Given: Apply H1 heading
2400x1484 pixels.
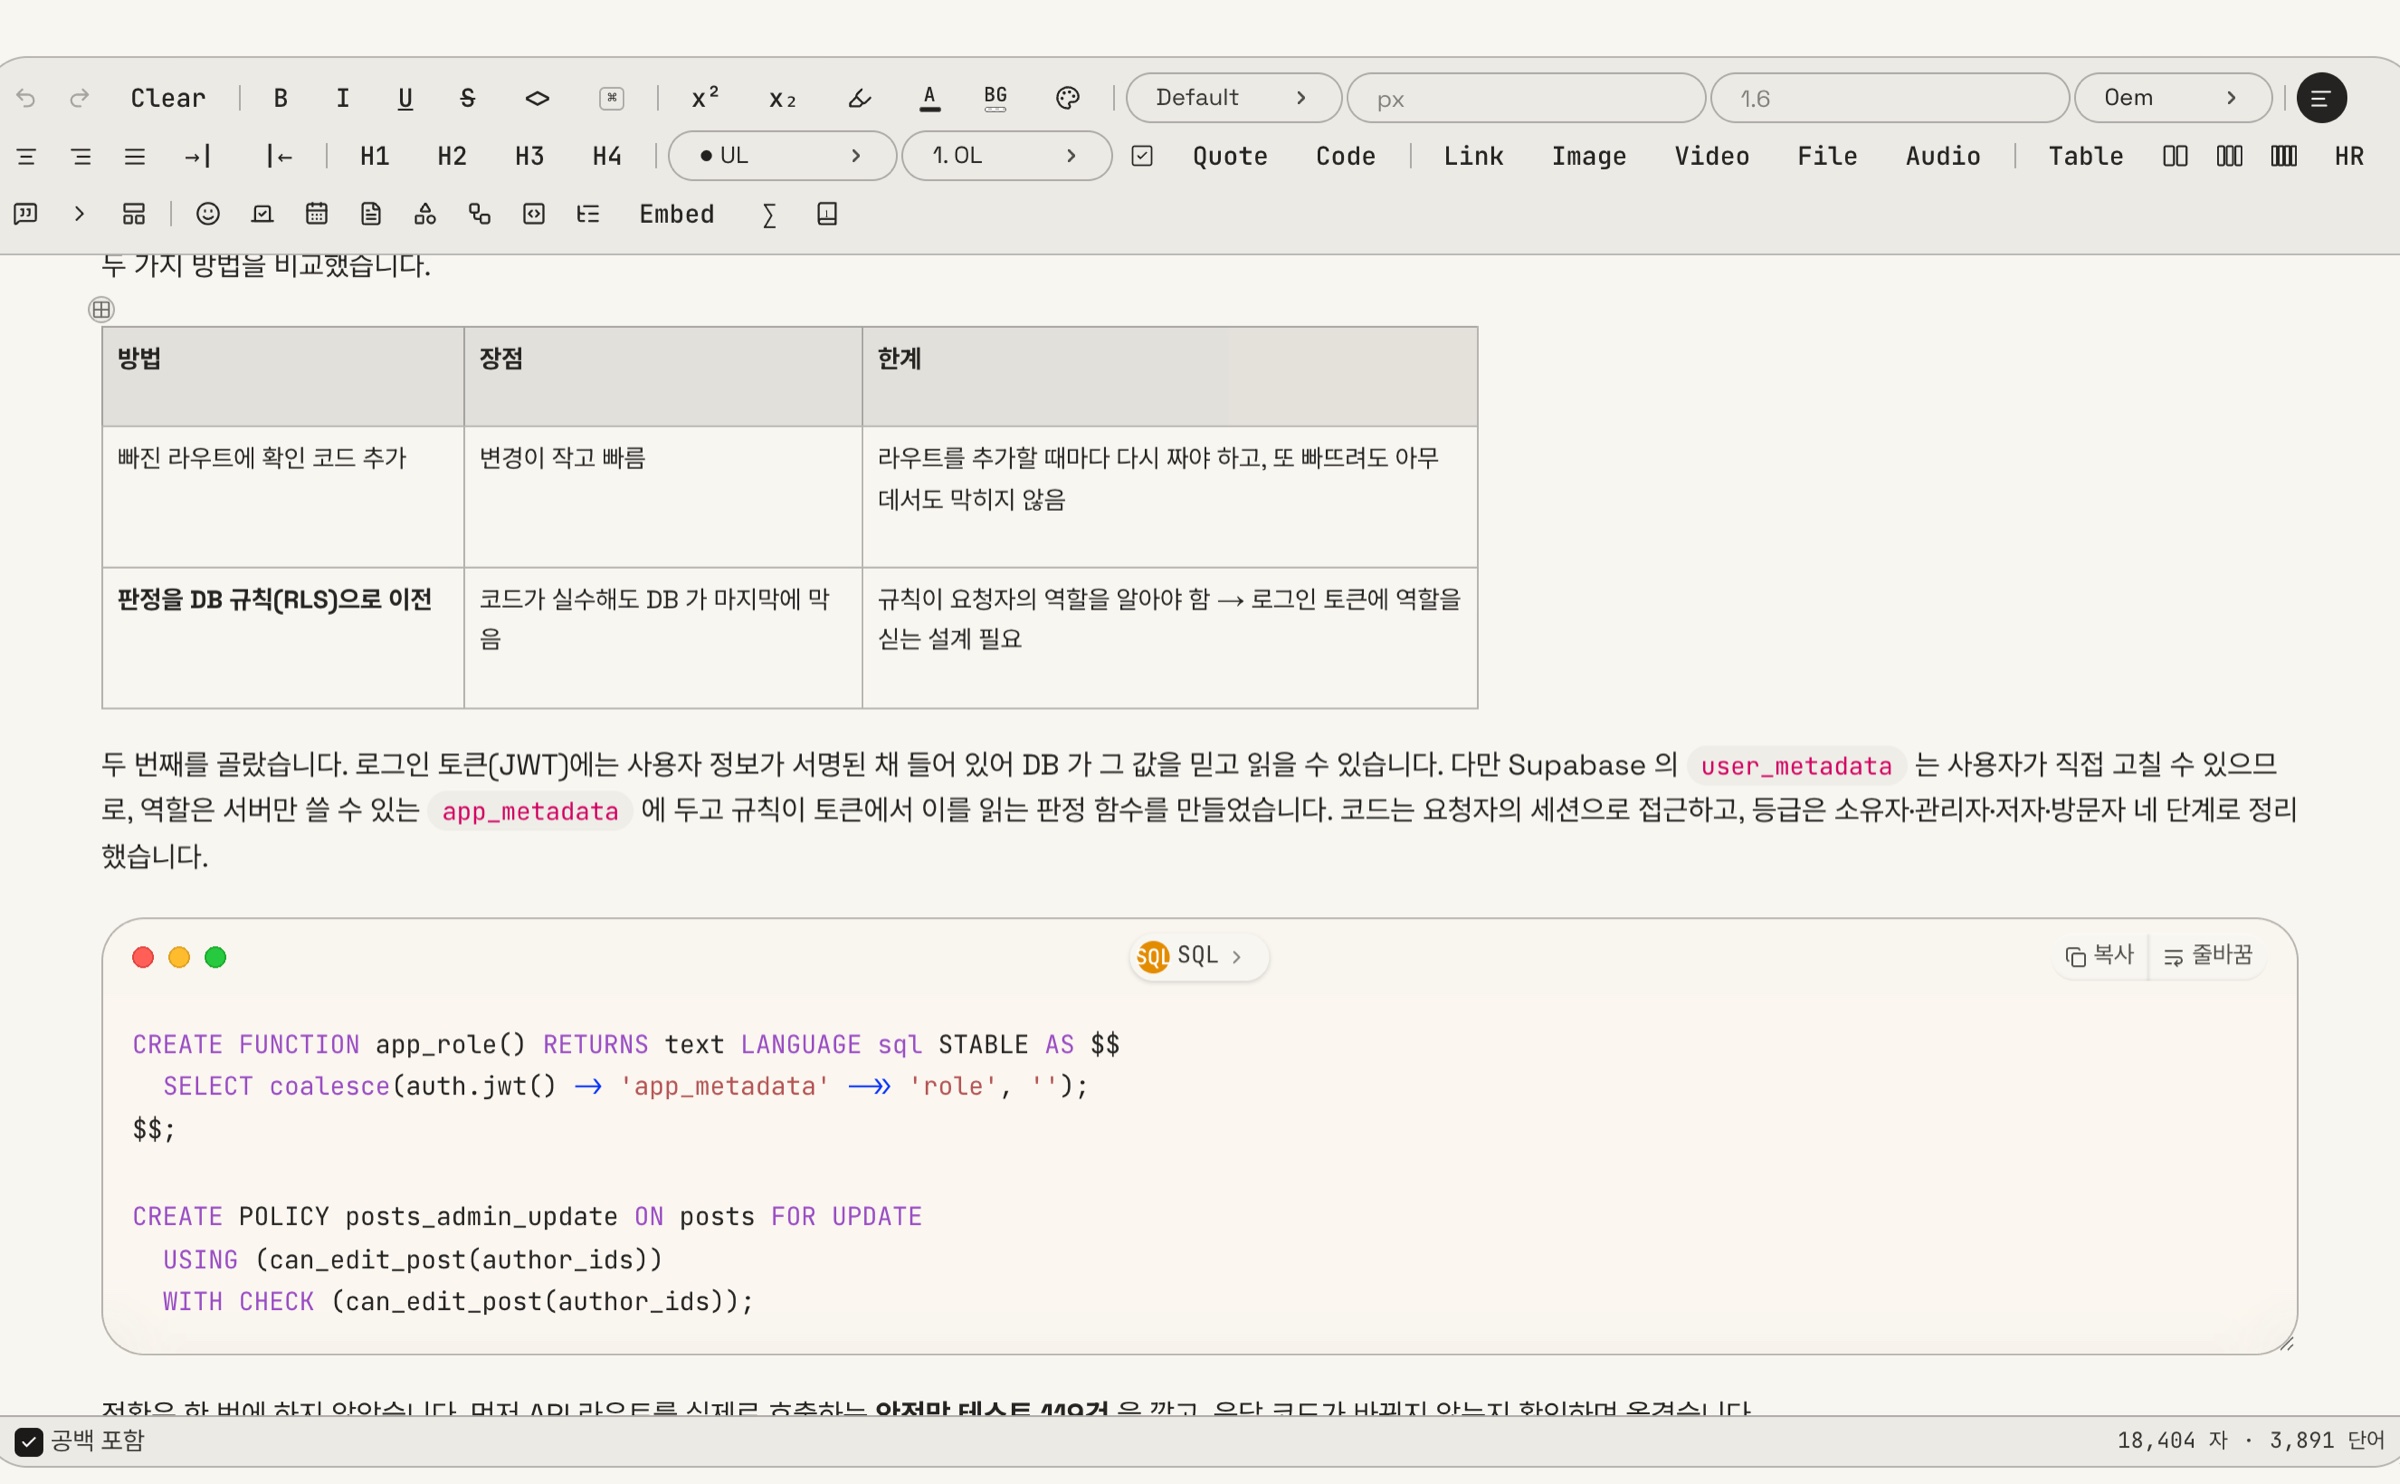Looking at the screenshot, I should [x=375, y=156].
